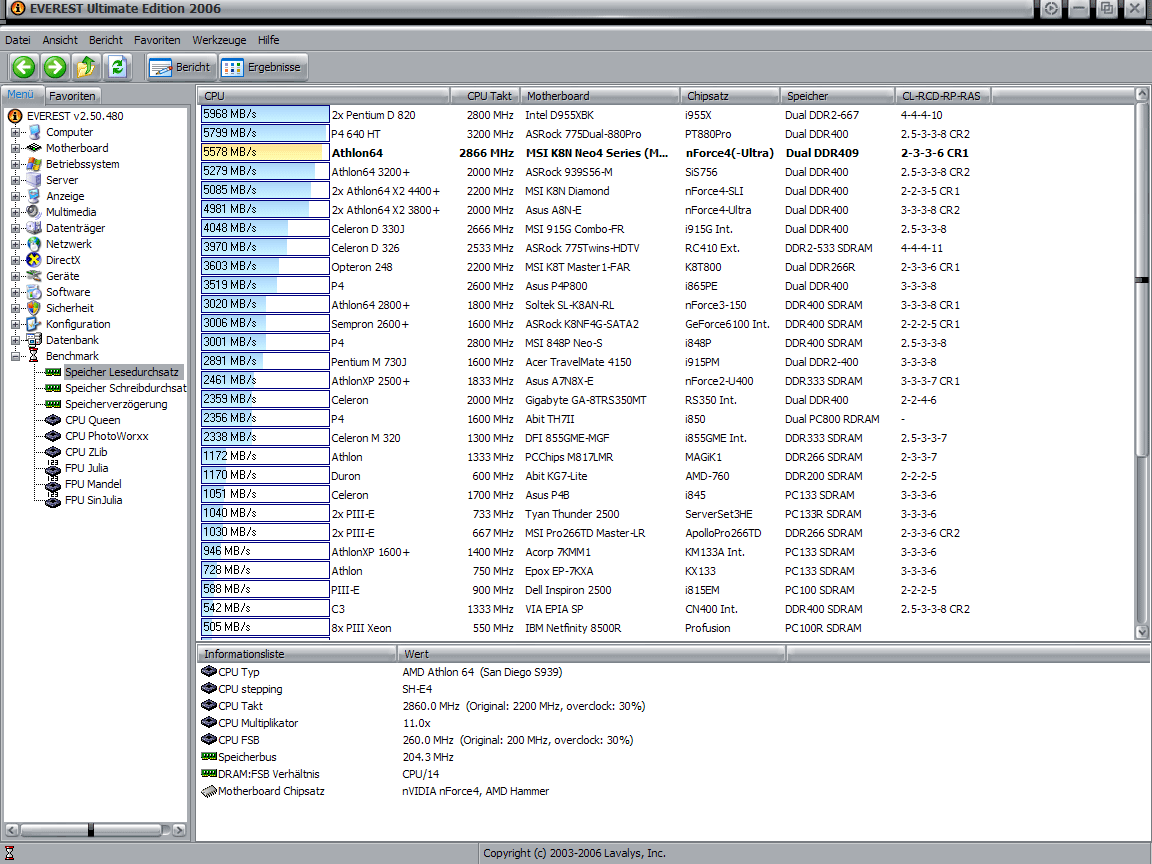Screen dimensions: 1152x864
Task: Click the Motherboard tree icon
Action: click(34, 148)
